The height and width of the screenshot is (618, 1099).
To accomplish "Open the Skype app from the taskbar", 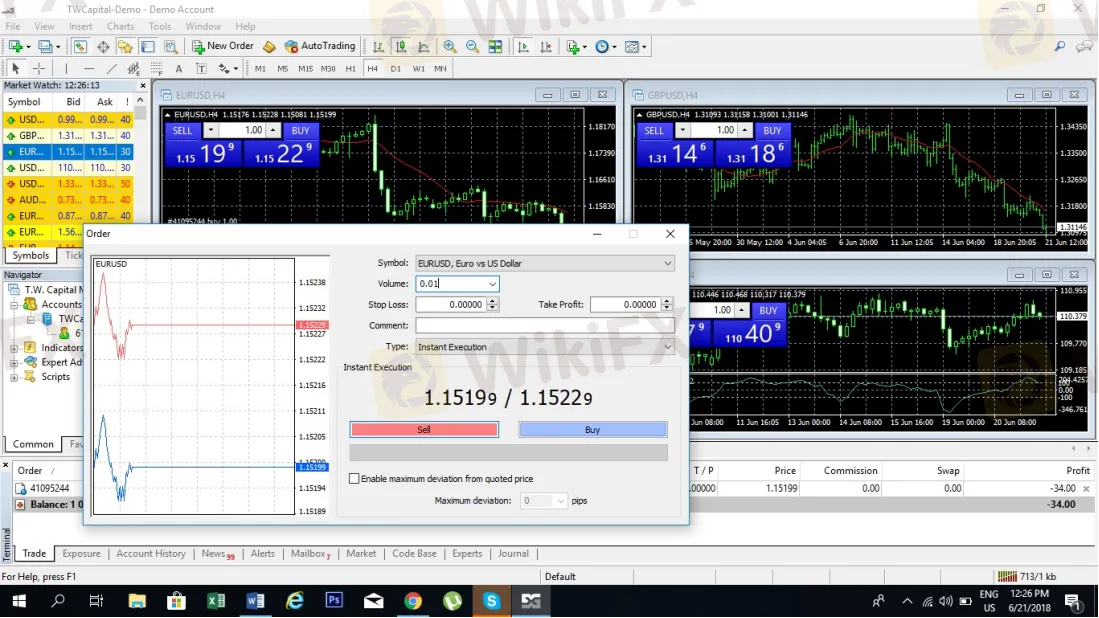I will (491, 602).
